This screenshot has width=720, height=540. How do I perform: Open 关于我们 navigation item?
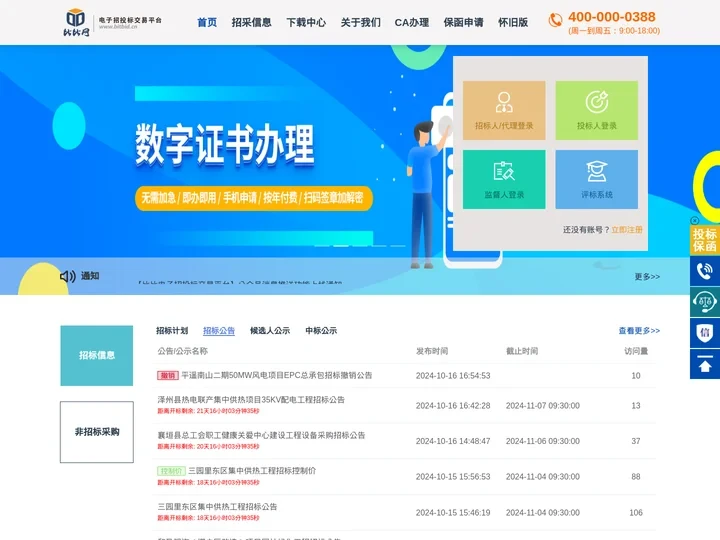tap(360, 22)
